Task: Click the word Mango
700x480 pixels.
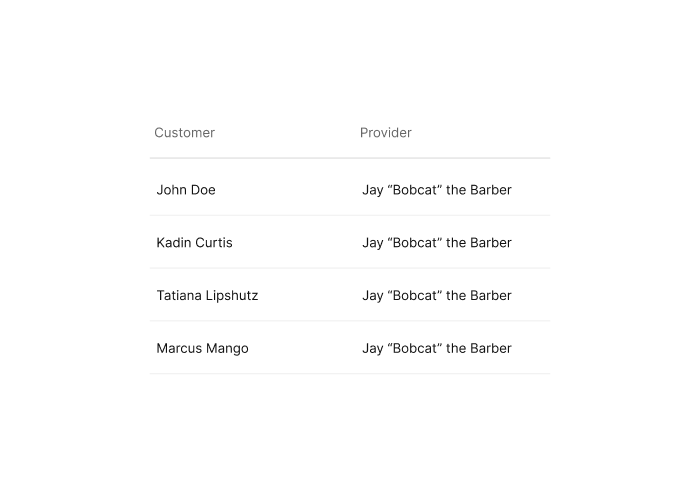Action: [x=228, y=349]
